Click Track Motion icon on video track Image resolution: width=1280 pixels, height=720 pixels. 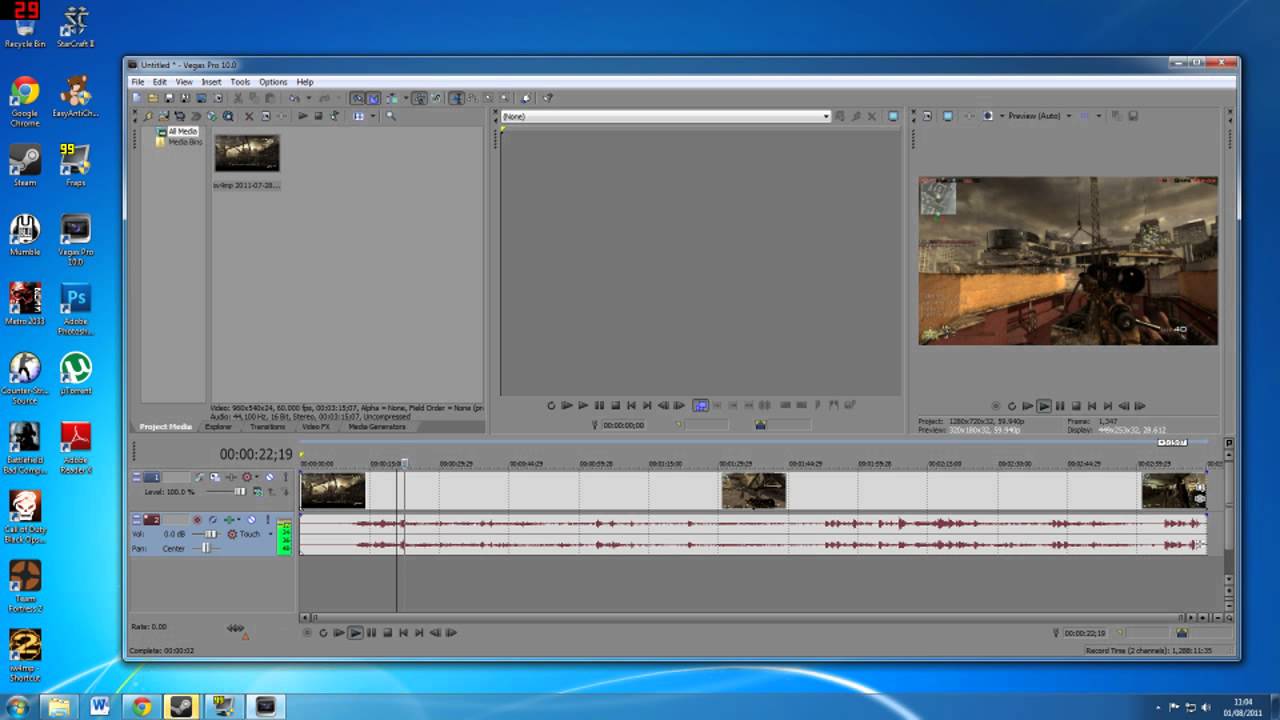click(214, 477)
